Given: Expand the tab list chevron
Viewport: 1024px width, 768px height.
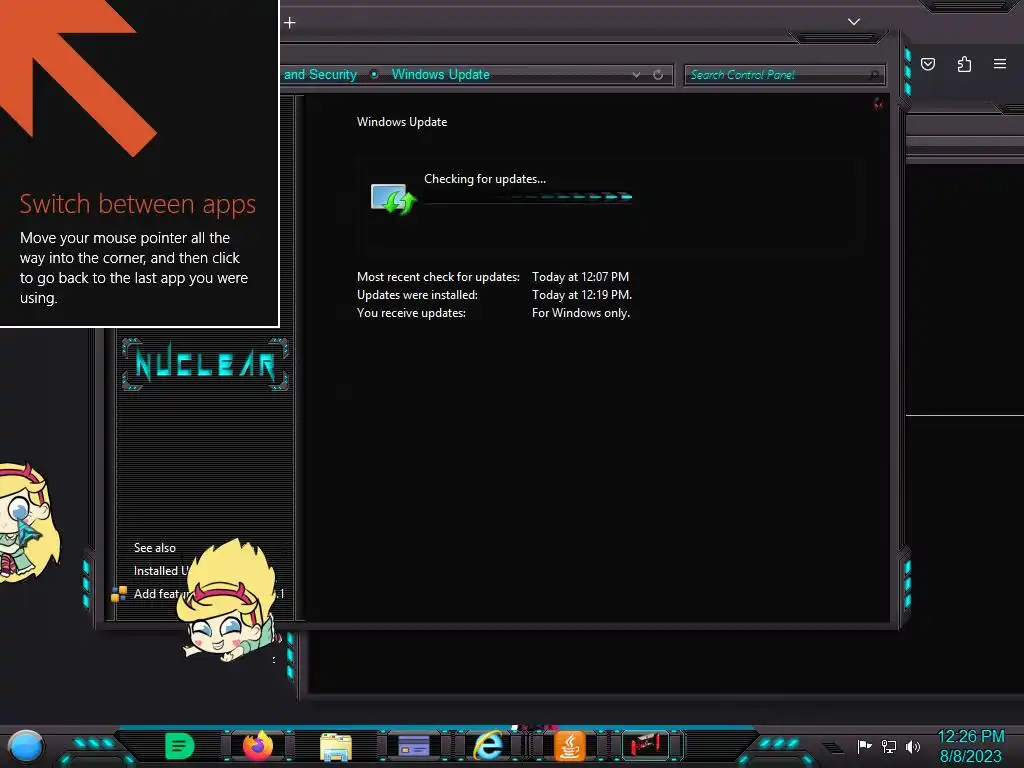Looking at the screenshot, I should (x=854, y=22).
